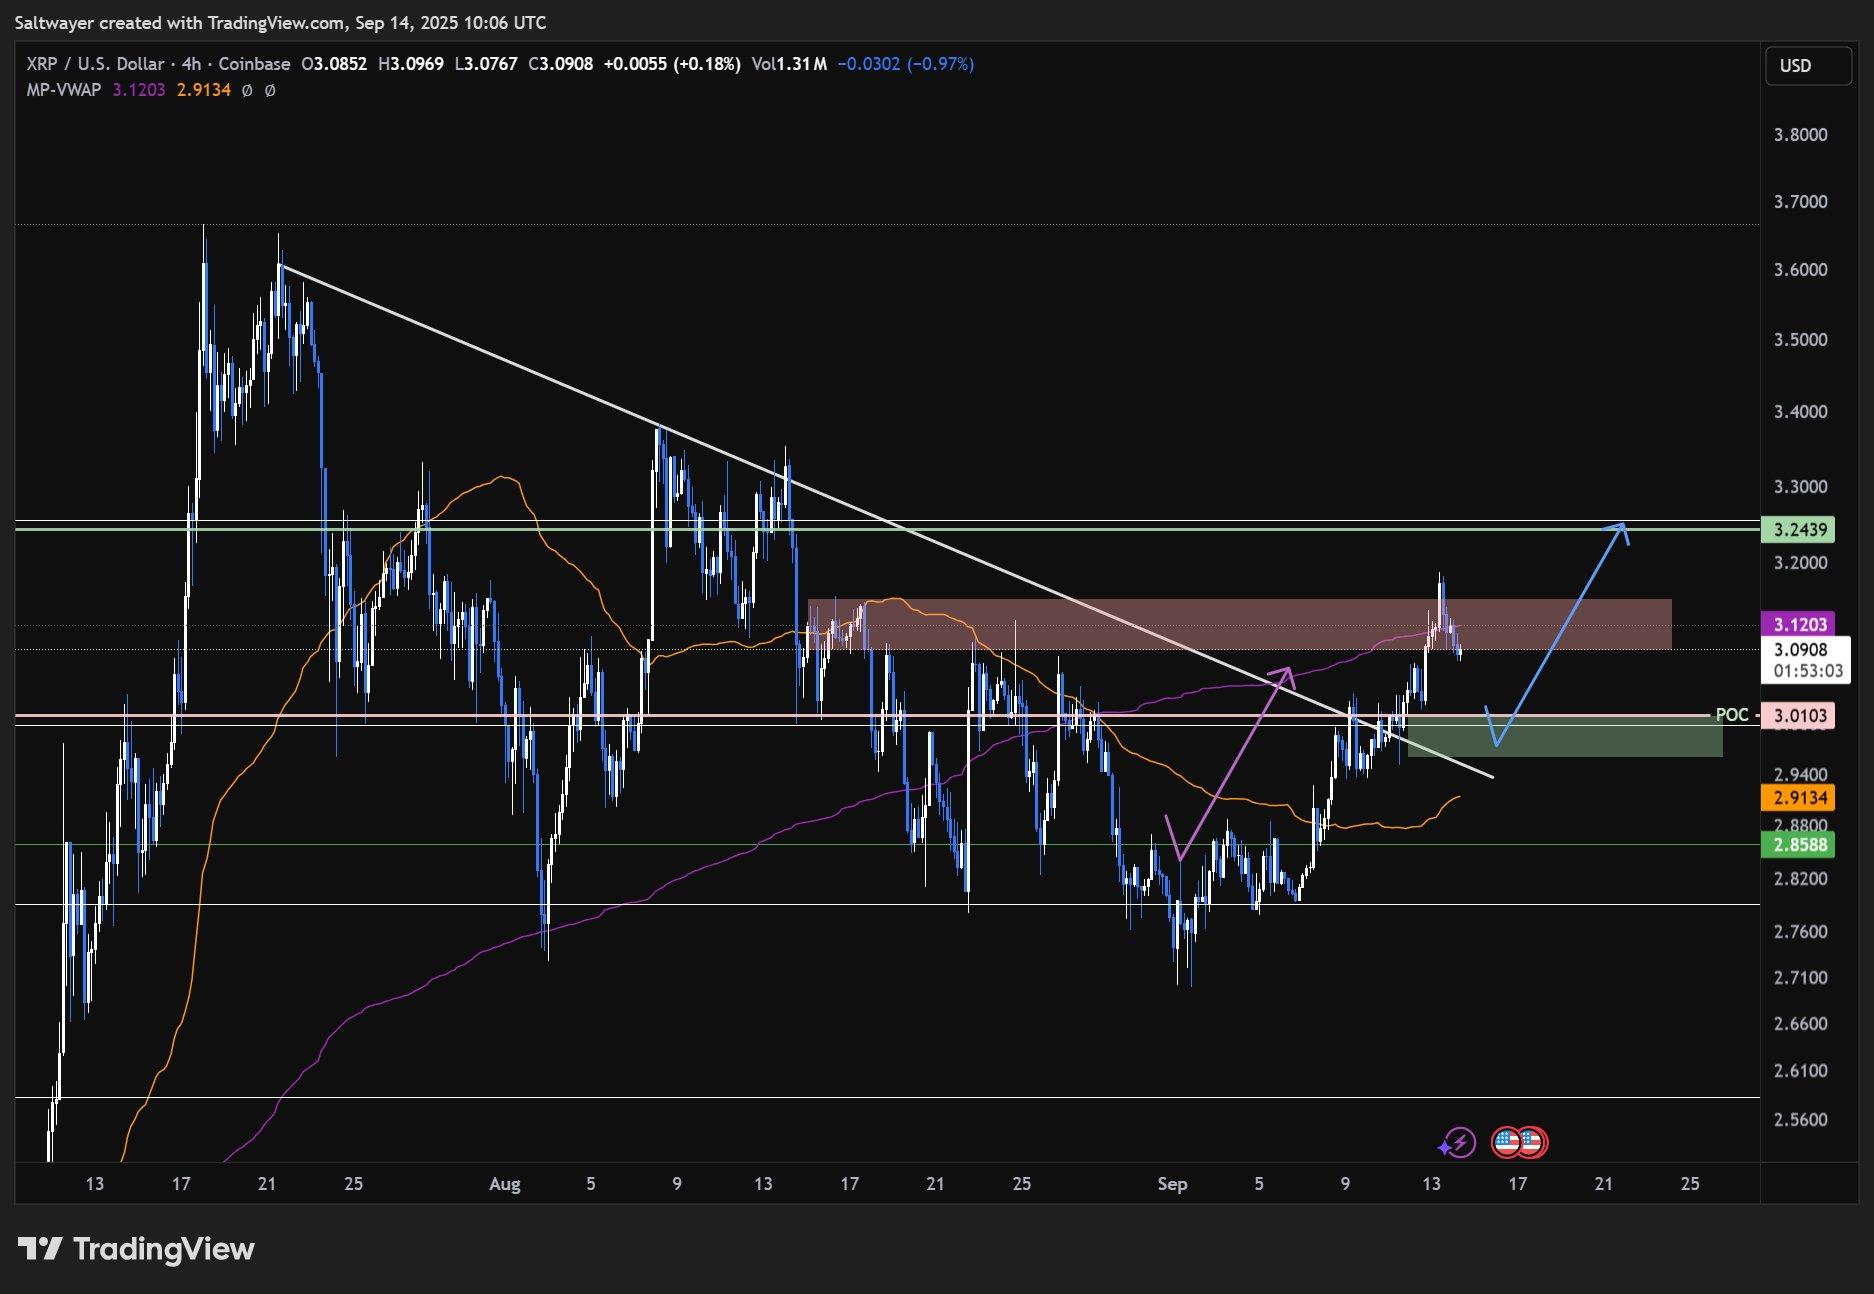Click the current price label 3.0908
Image resolution: width=1874 pixels, height=1294 pixels.
pos(1800,650)
